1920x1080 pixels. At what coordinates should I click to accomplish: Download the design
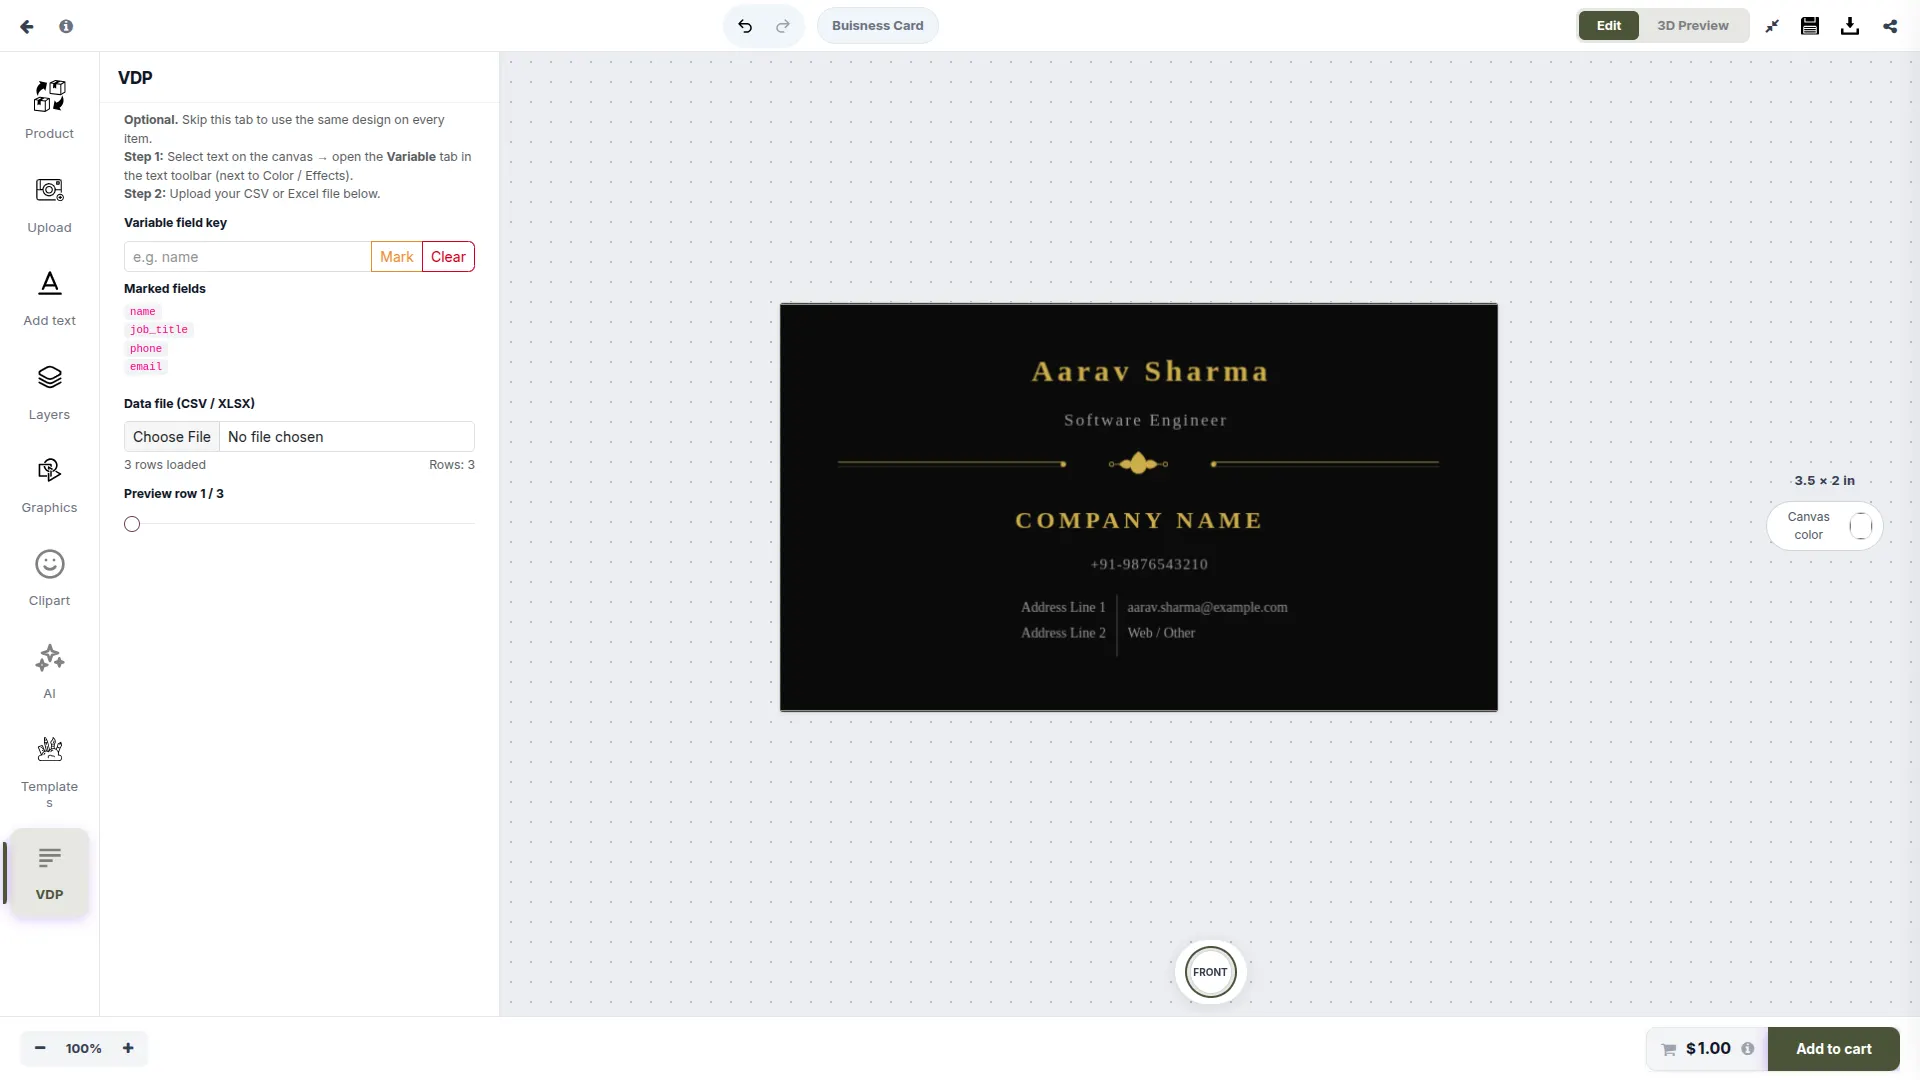click(1850, 26)
